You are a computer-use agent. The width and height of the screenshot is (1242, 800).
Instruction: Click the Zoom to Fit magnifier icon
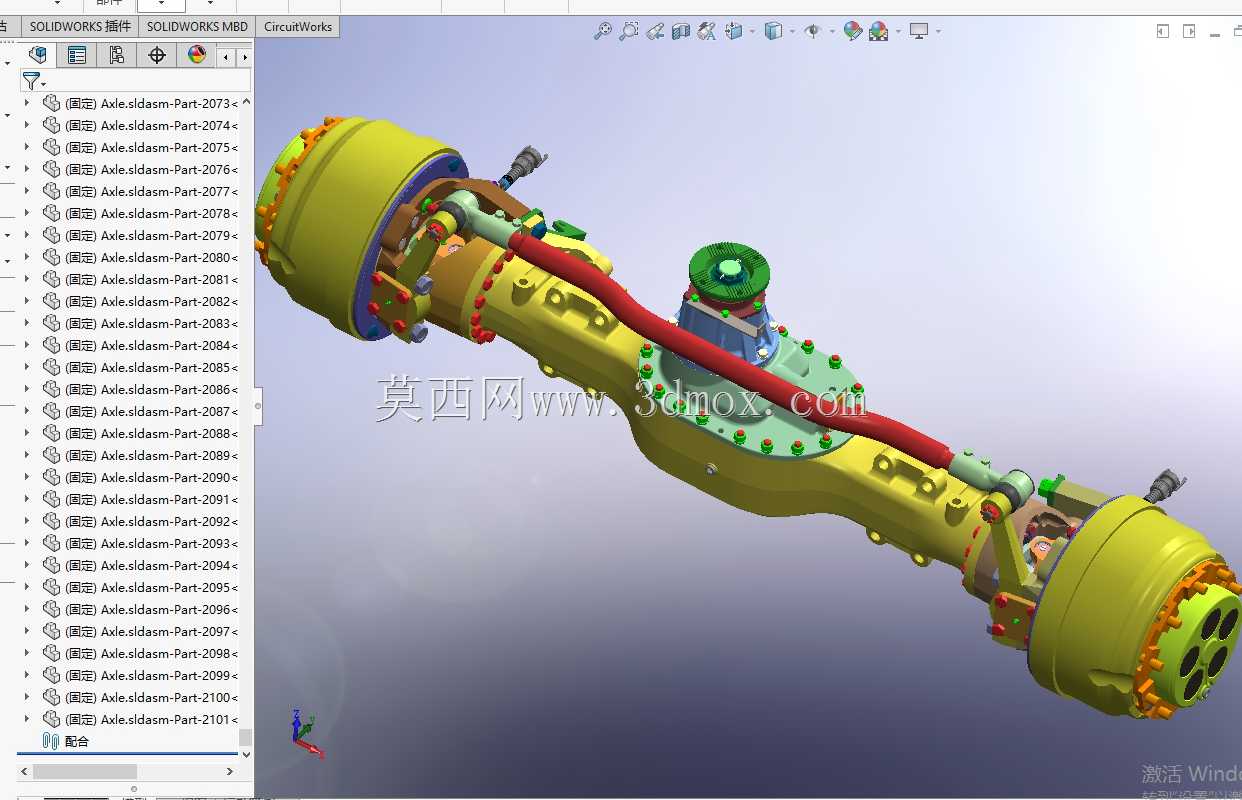pos(602,31)
